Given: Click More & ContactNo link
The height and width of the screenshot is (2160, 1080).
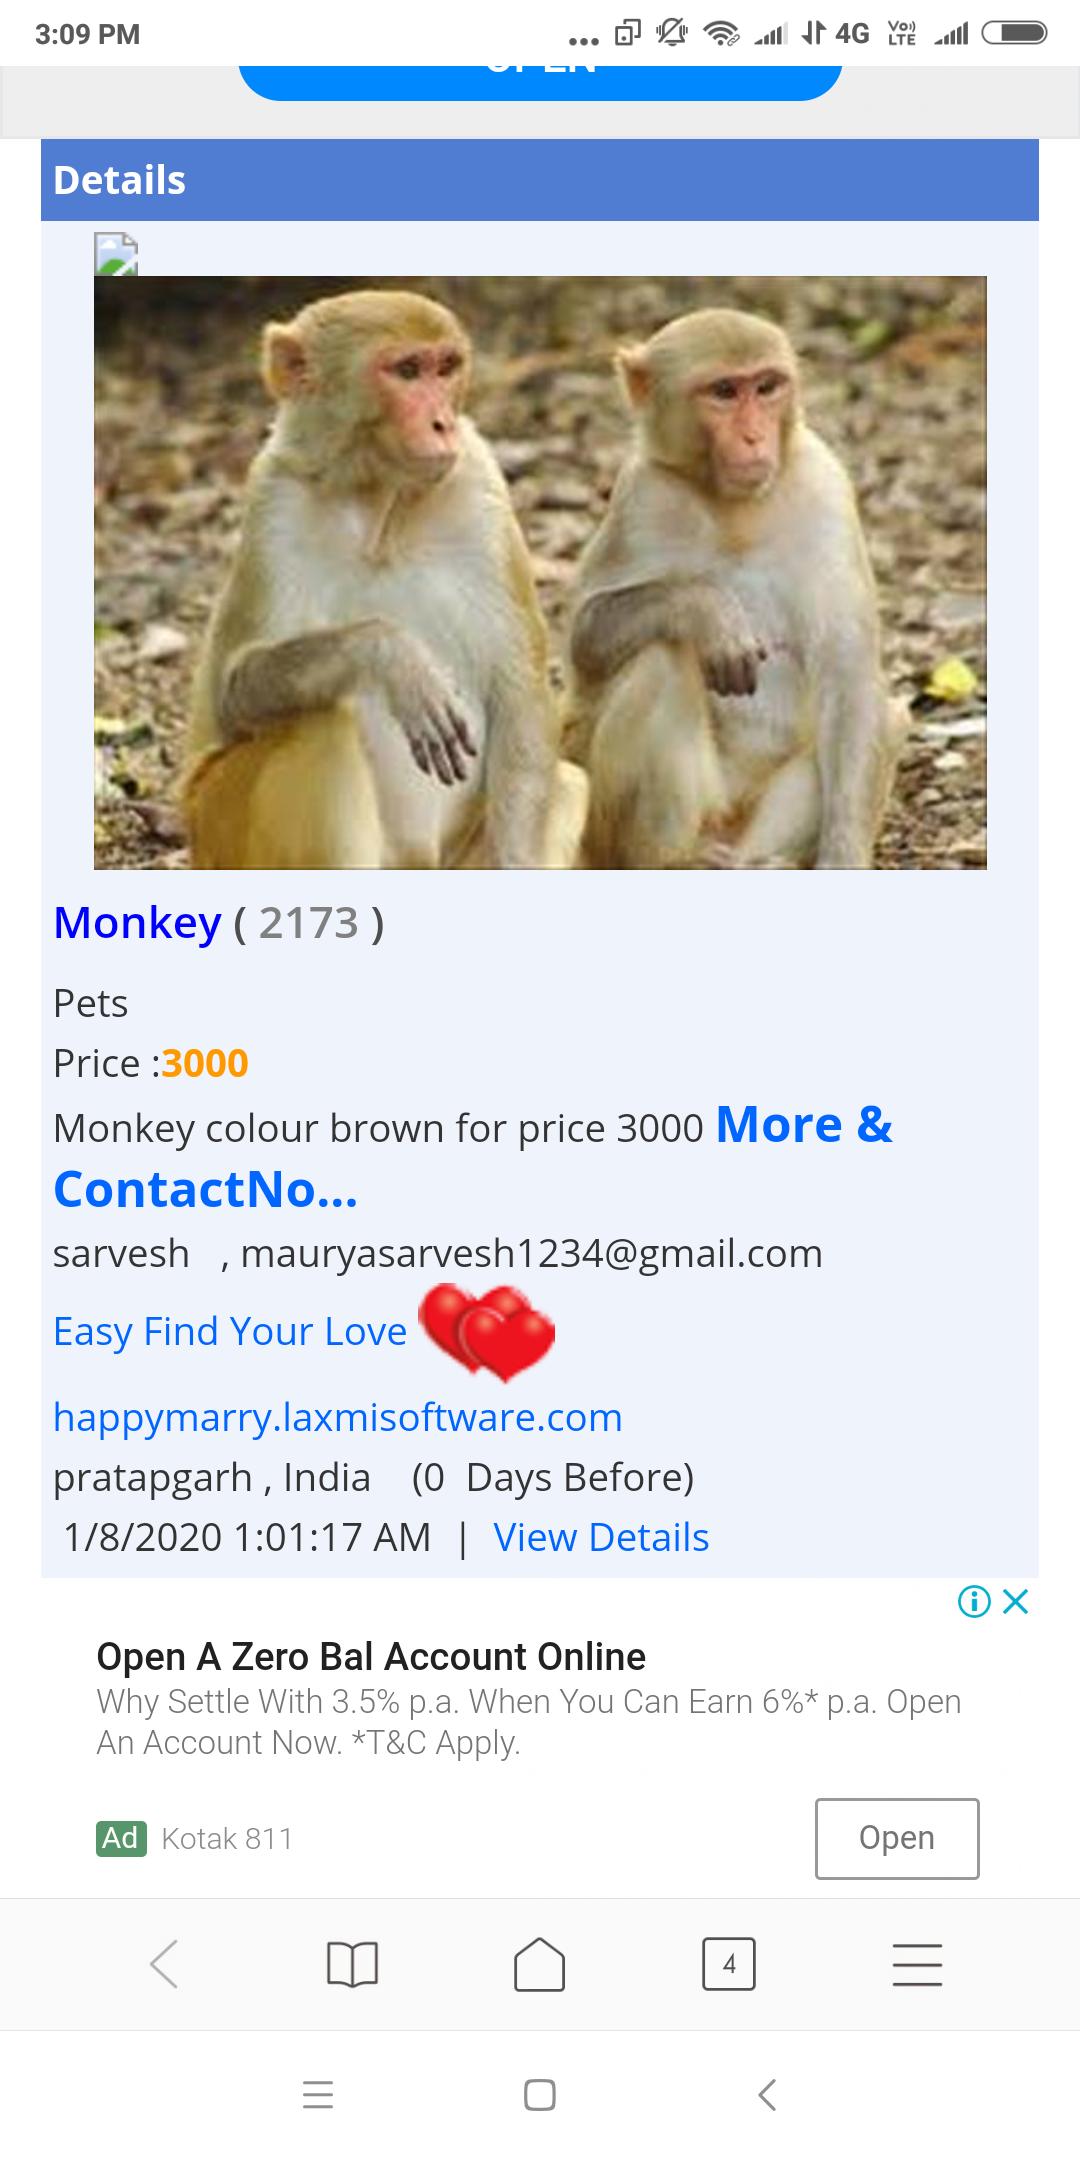Looking at the screenshot, I should [472, 1157].
